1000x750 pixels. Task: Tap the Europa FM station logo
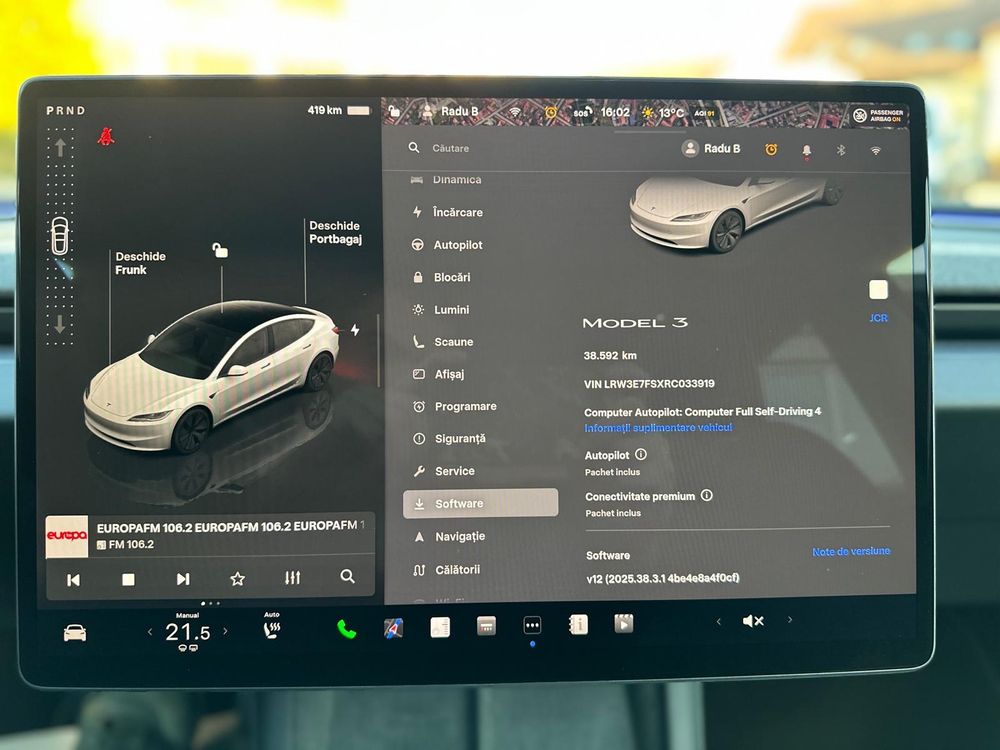pos(66,536)
